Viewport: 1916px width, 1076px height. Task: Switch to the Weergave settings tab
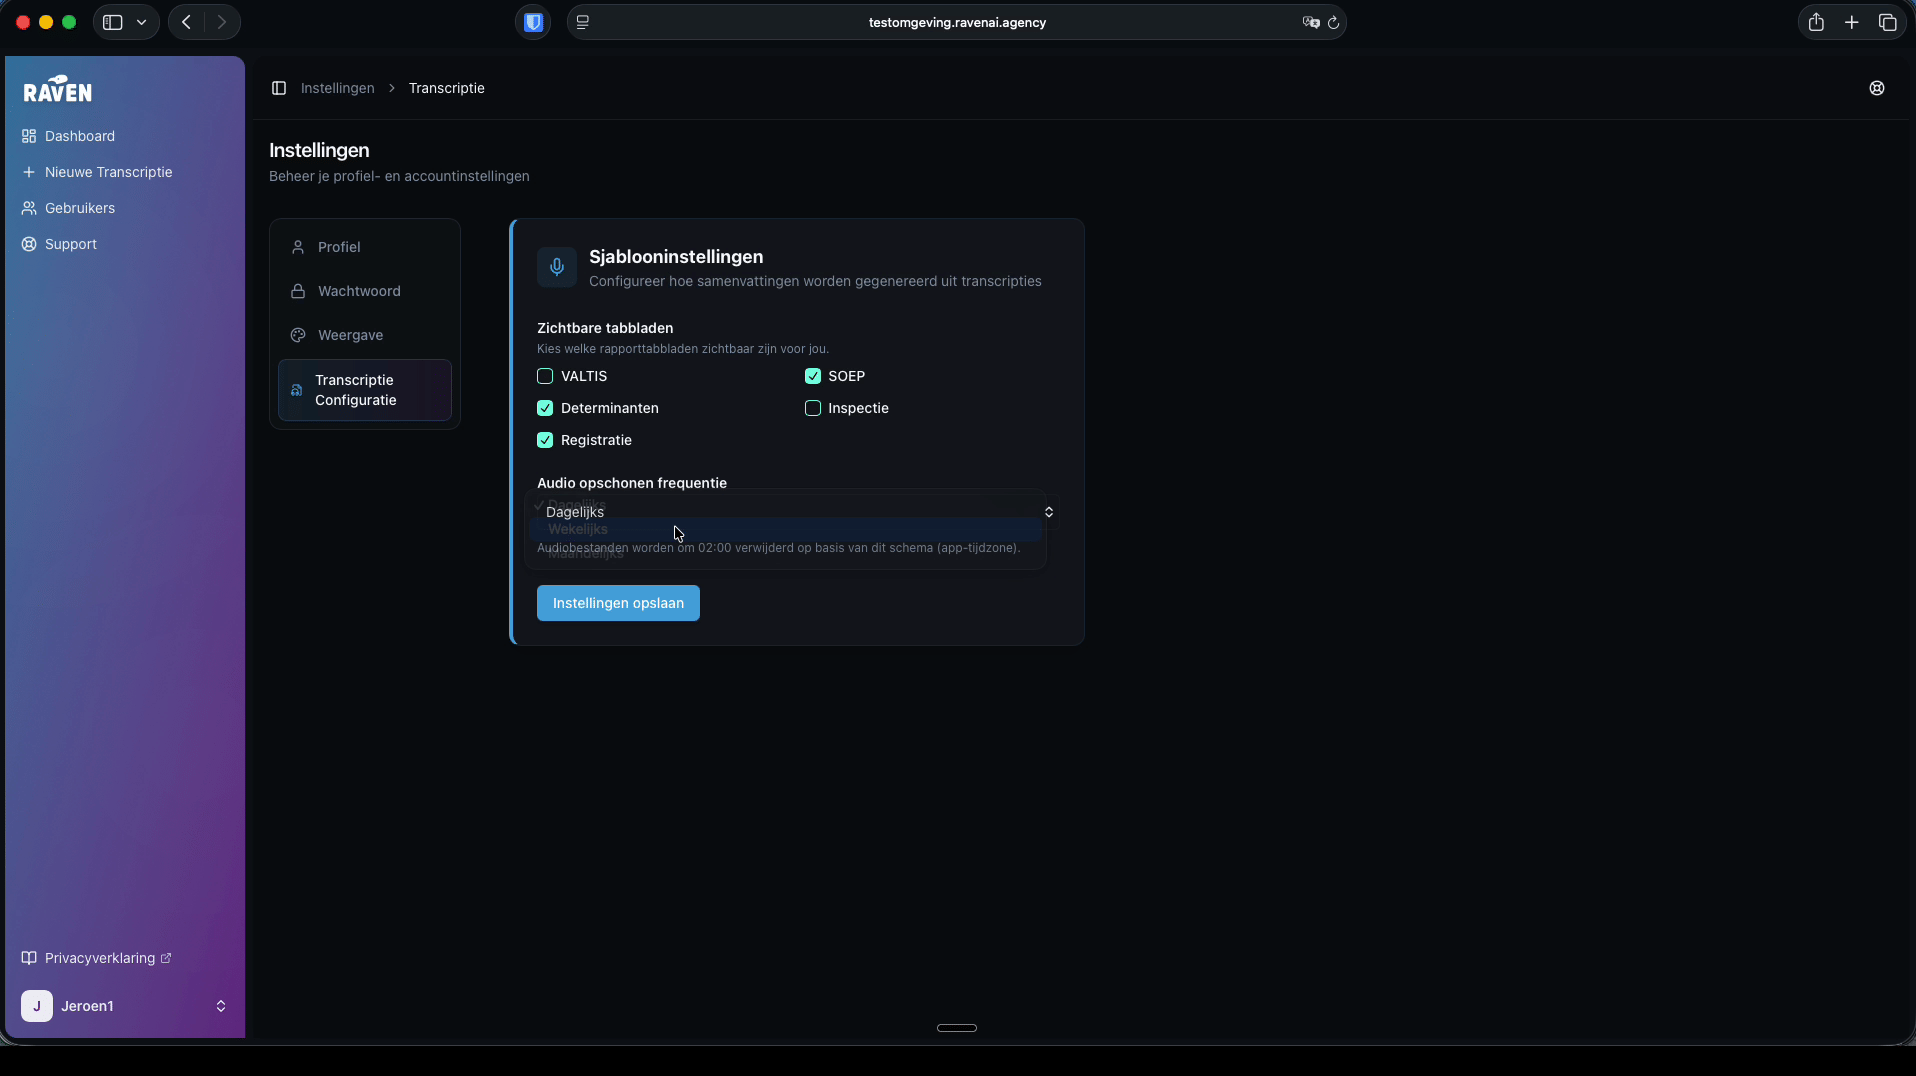(350, 335)
